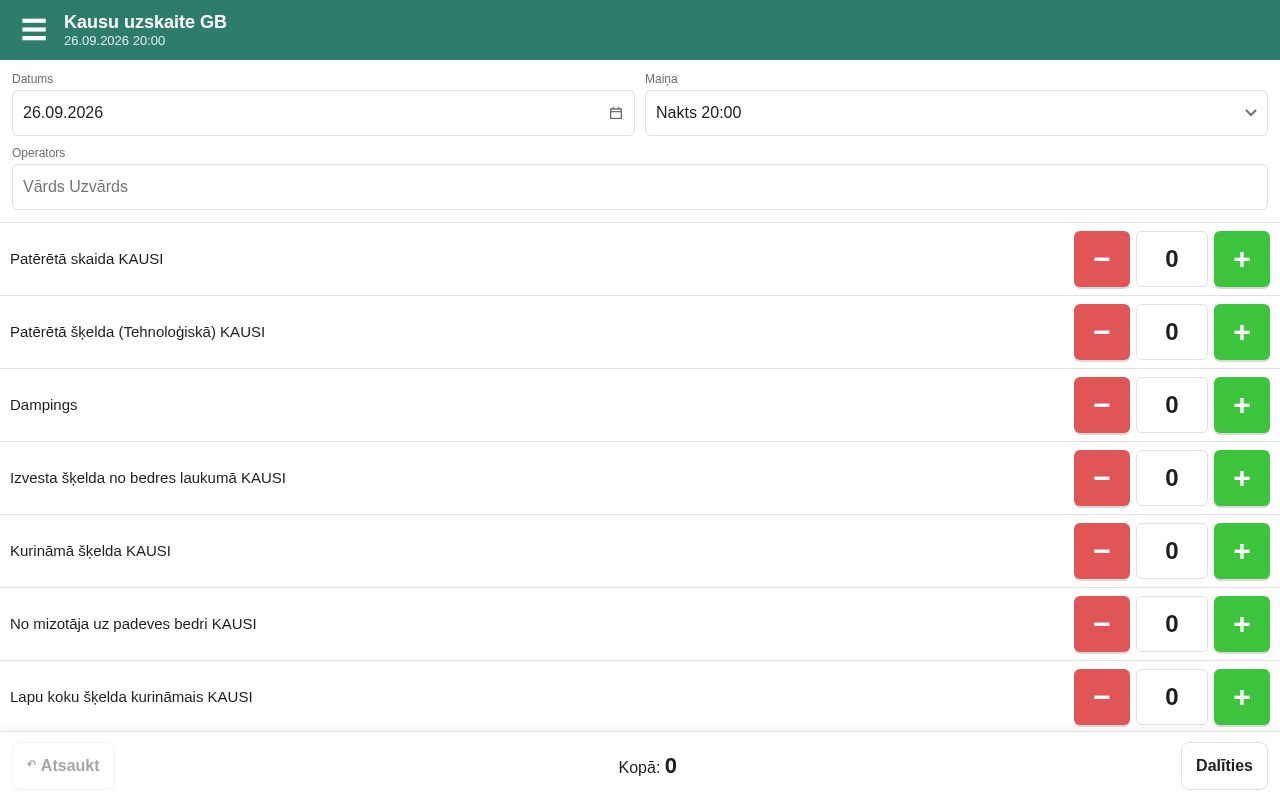Image resolution: width=1280 pixels, height=800 pixels.
Task: Open the calendar picker in Datums field
Action: click(x=616, y=113)
